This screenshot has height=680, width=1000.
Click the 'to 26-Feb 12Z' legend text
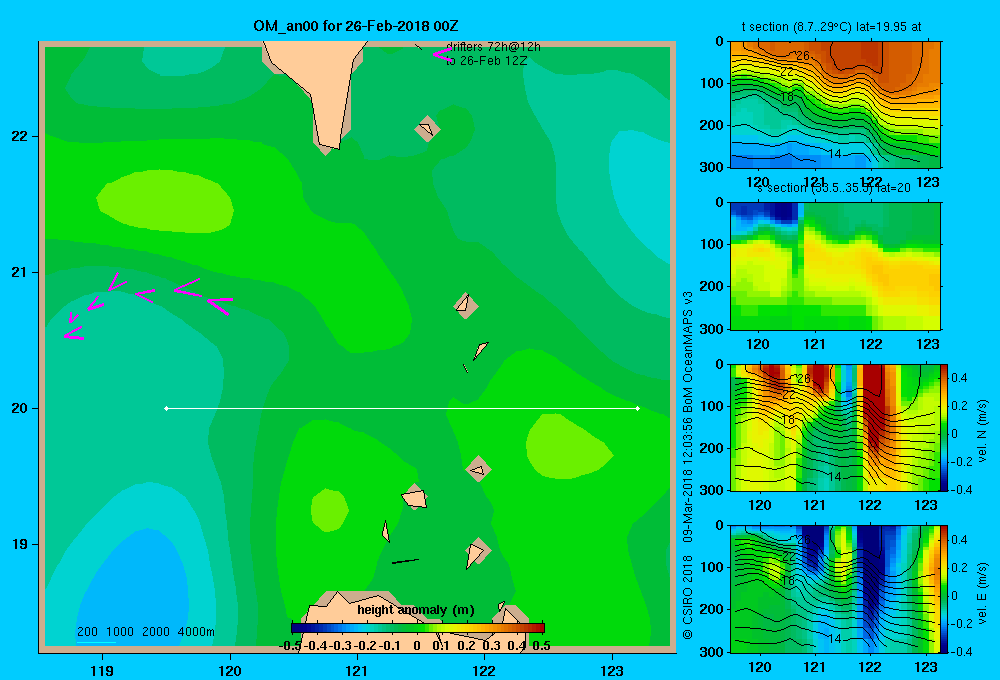tap(487, 61)
